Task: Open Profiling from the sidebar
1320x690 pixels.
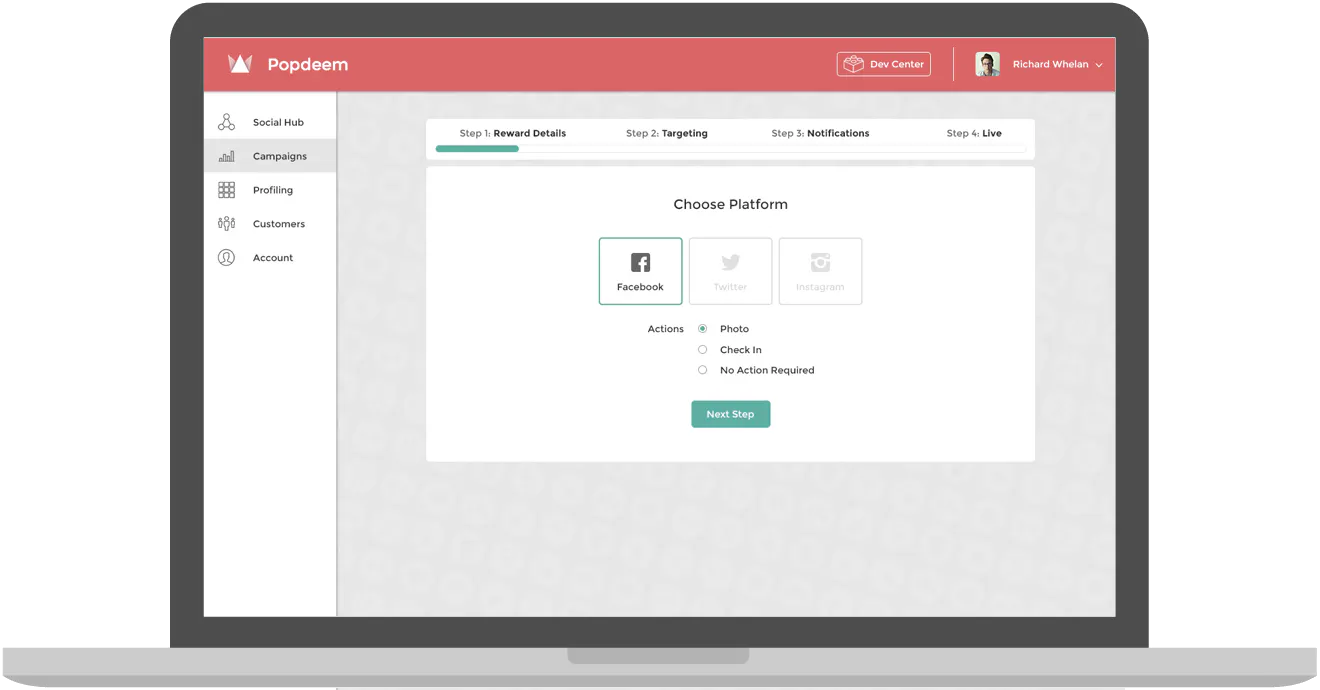Action: 270,190
